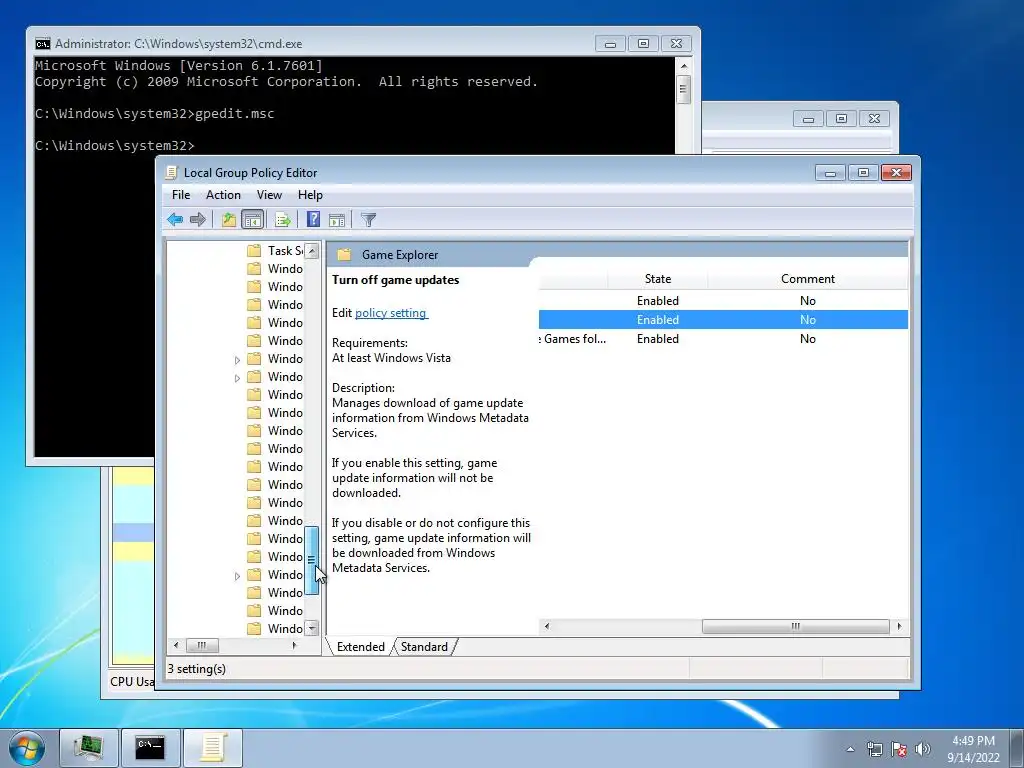Click the Show desktop strip at taskbar end
This screenshot has height=768, width=1024.
point(1017,748)
